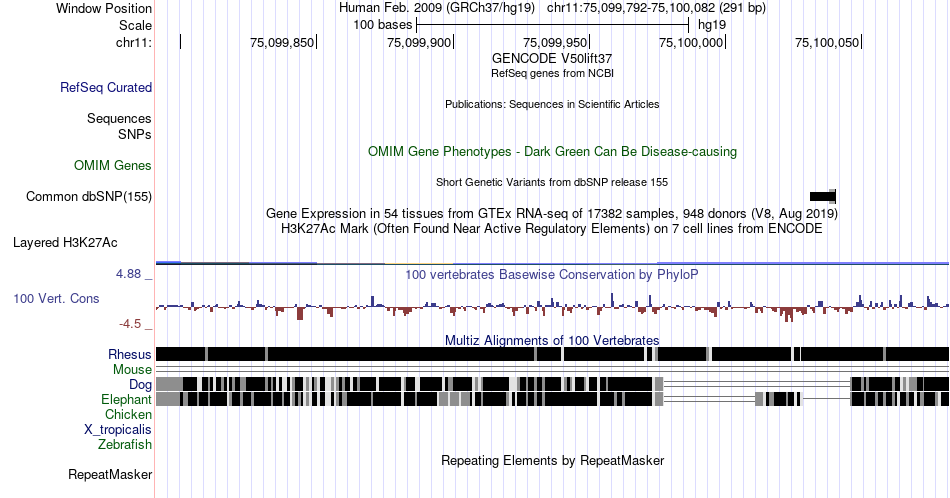Click the Scale label

135,25
